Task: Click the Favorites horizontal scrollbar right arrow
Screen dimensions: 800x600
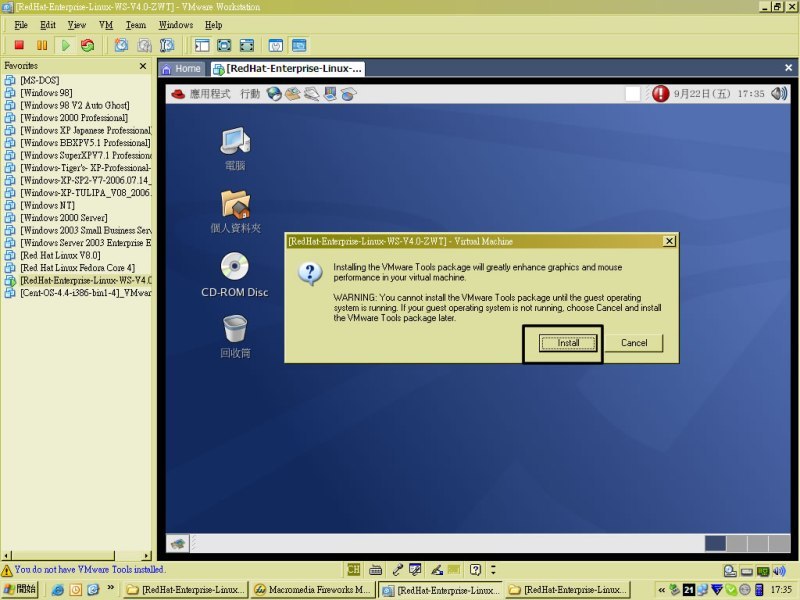Action: (147, 555)
